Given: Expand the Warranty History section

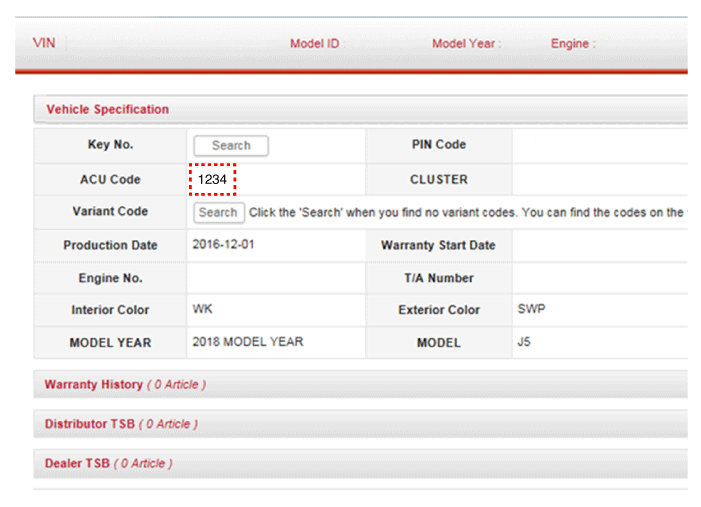Looking at the screenshot, I should pos(94,385).
